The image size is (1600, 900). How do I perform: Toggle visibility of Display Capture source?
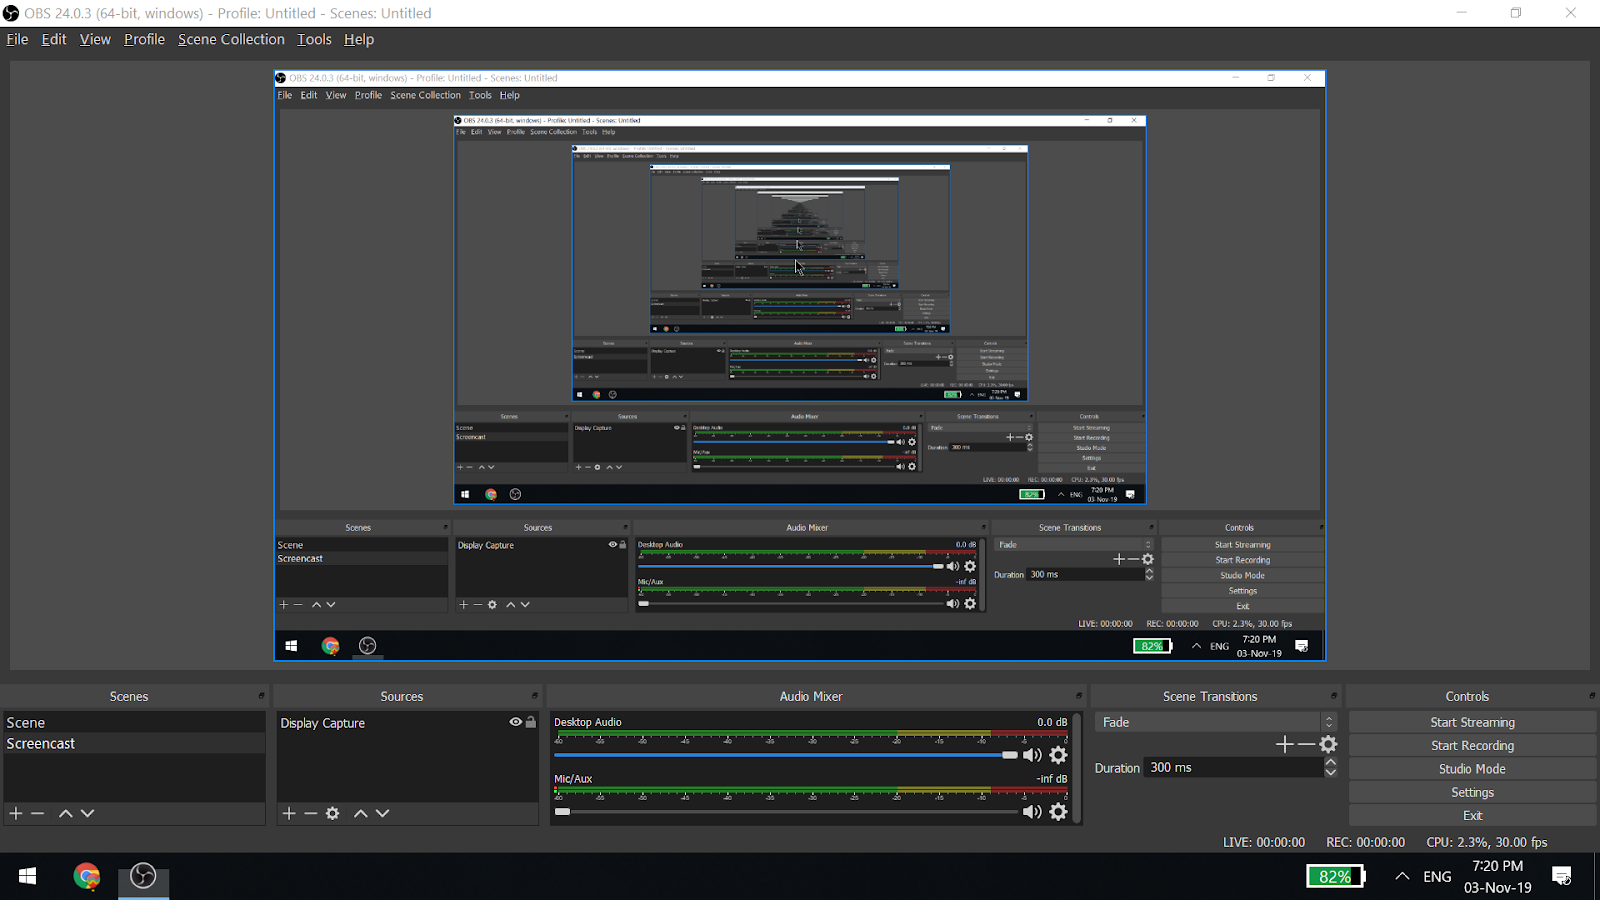[x=516, y=722]
